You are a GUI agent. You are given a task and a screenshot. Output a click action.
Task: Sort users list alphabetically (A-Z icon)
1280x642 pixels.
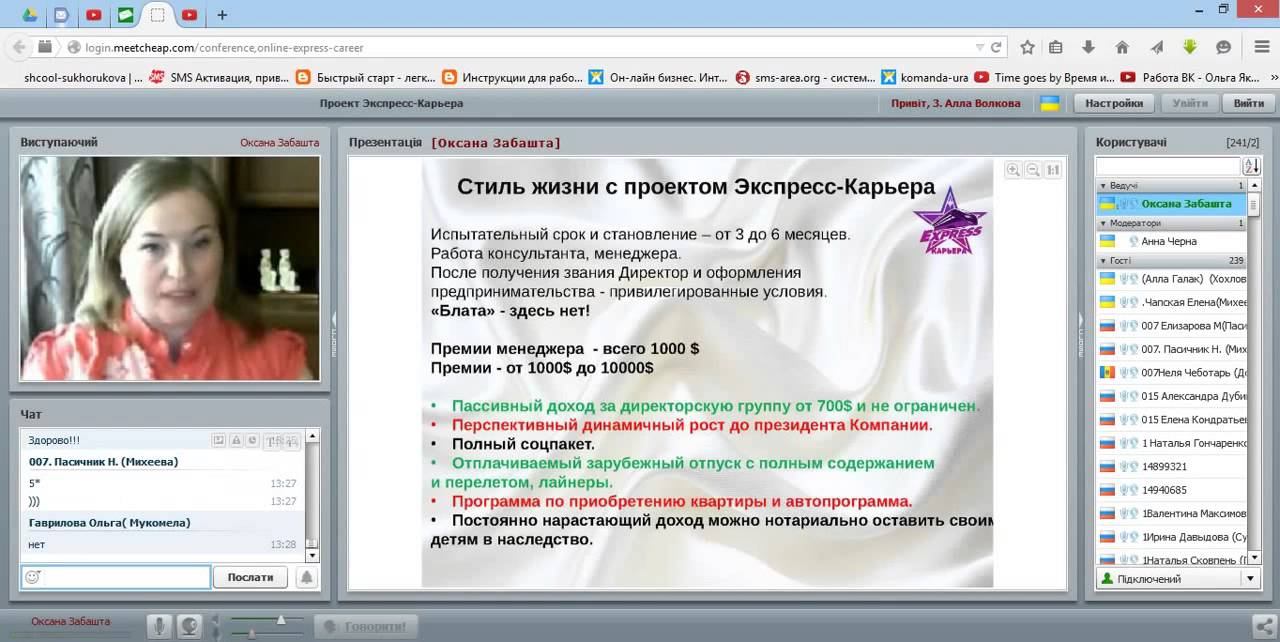1251,166
